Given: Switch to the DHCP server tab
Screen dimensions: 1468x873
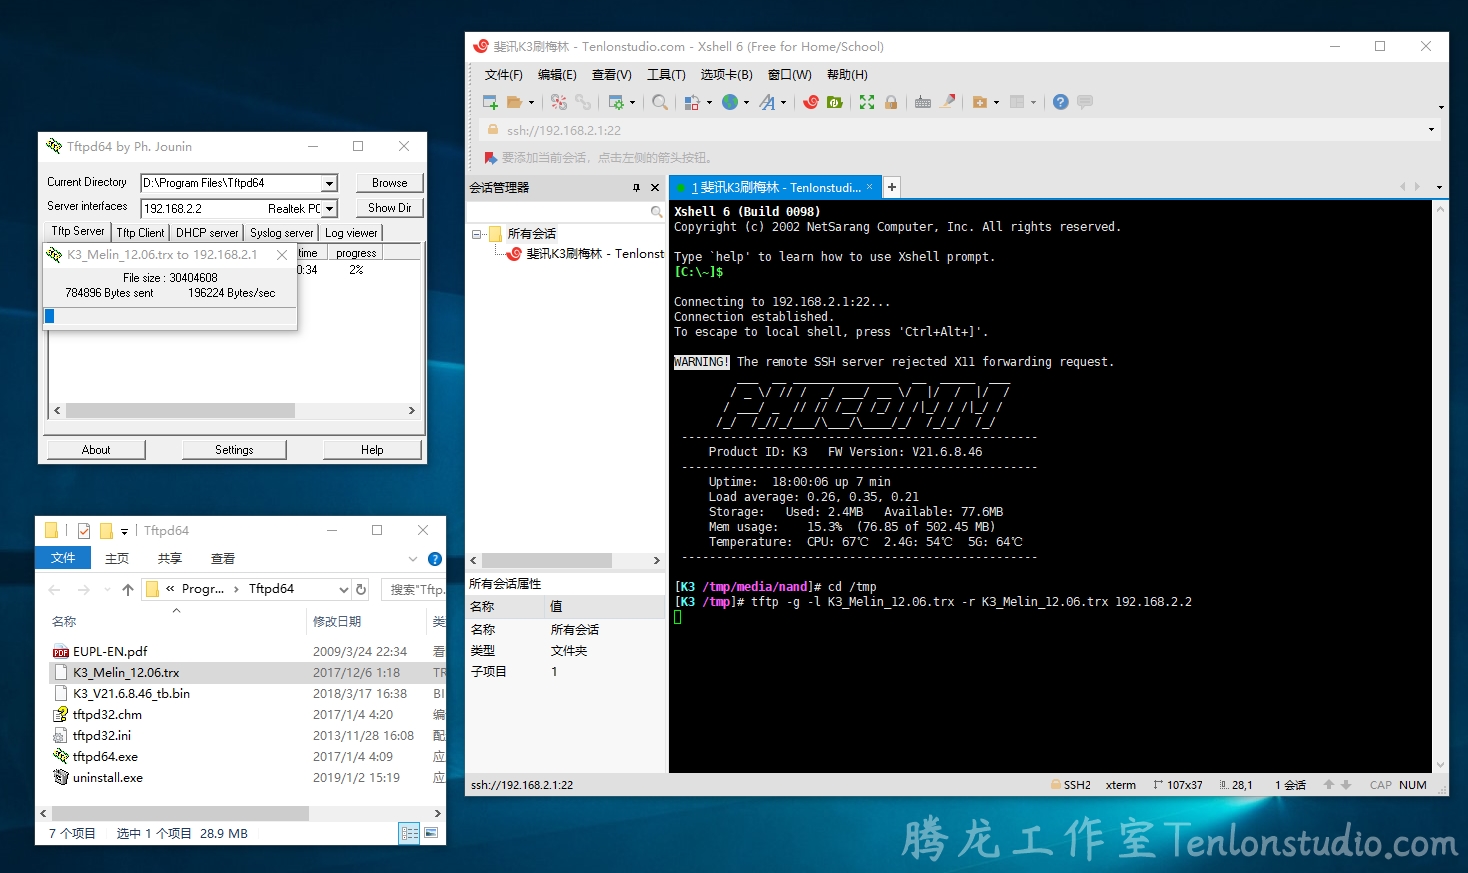Looking at the screenshot, I should 207,233.
